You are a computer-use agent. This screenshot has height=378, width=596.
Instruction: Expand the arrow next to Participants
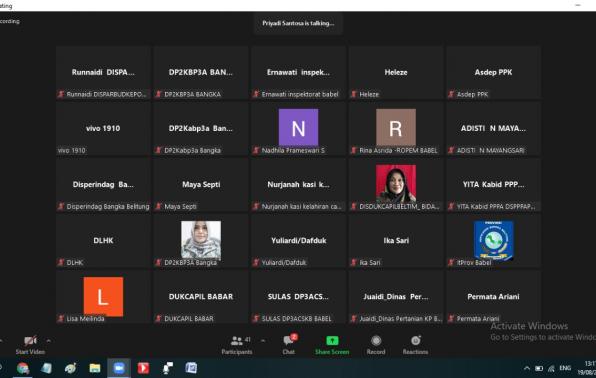[x=263, y=340]
